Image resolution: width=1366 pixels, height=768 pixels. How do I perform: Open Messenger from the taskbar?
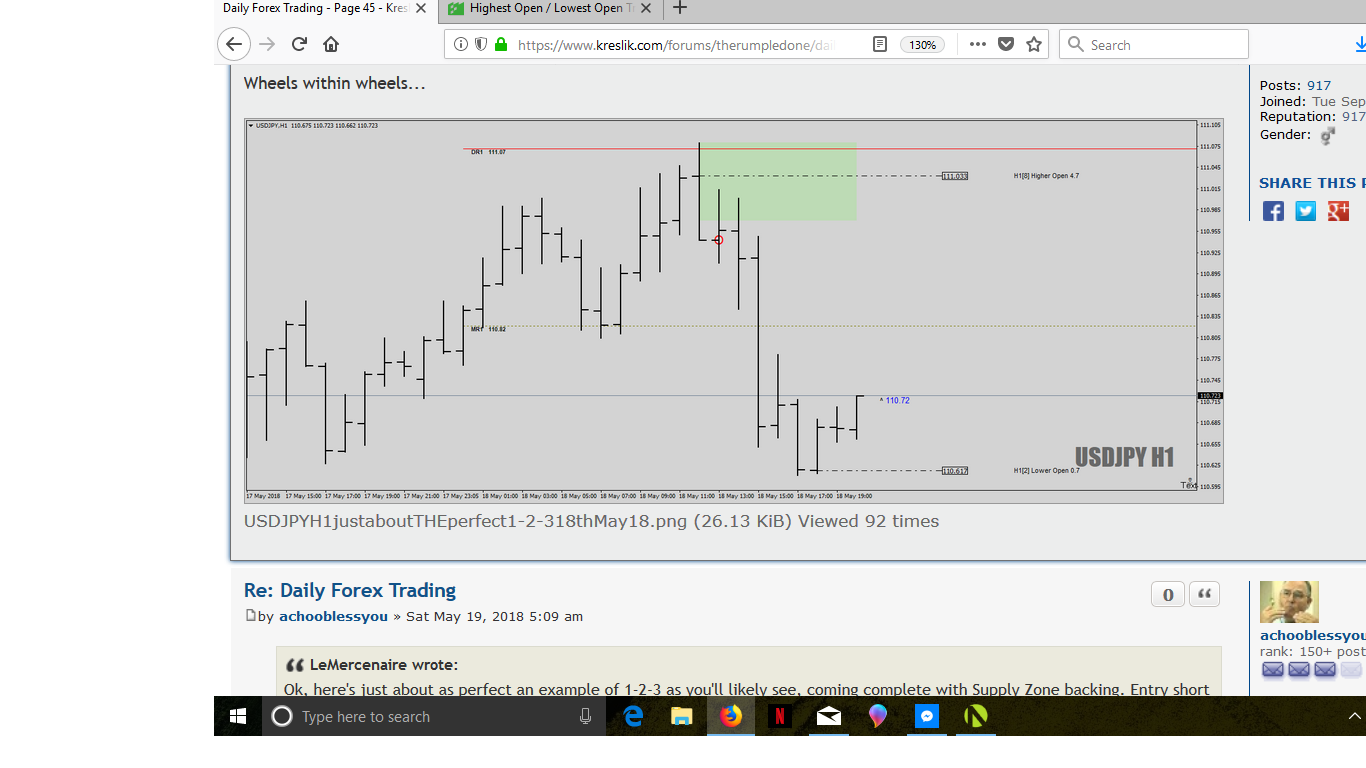[927, 716]
